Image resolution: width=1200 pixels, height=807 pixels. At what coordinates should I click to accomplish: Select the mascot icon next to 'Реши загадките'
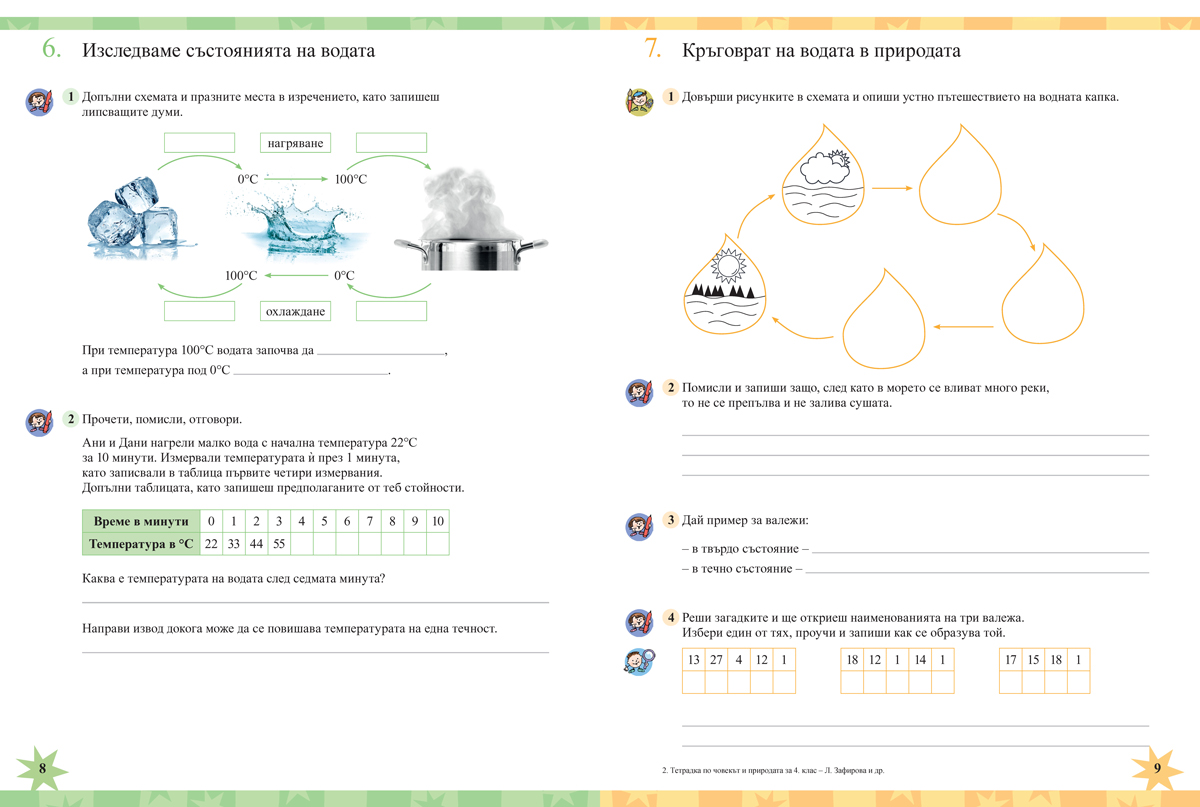click(x=640, y=620)
